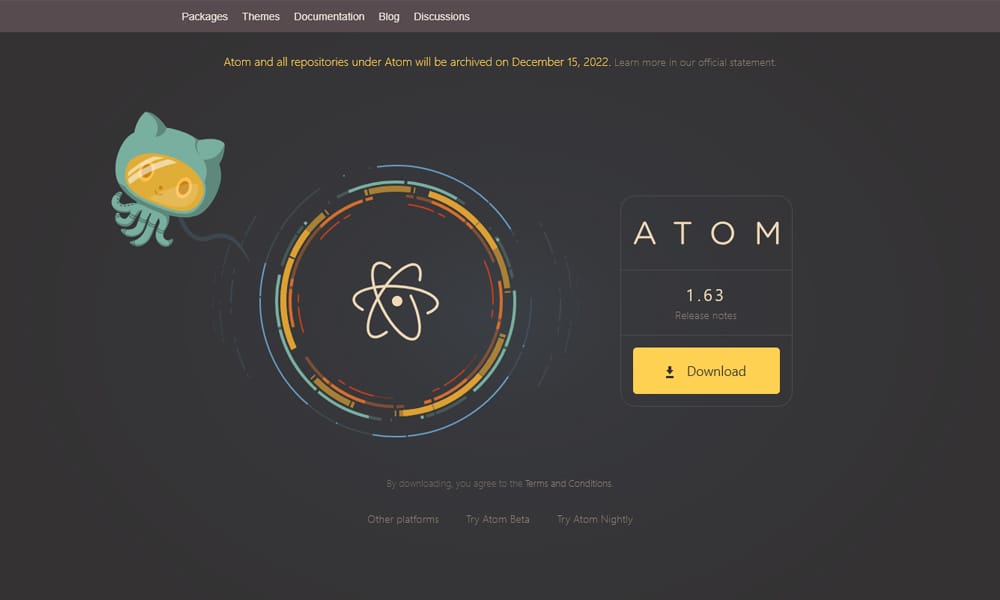The image size is (1000, 600).
Task: Click the yellow Download button
Action: [x=706, y=370]
